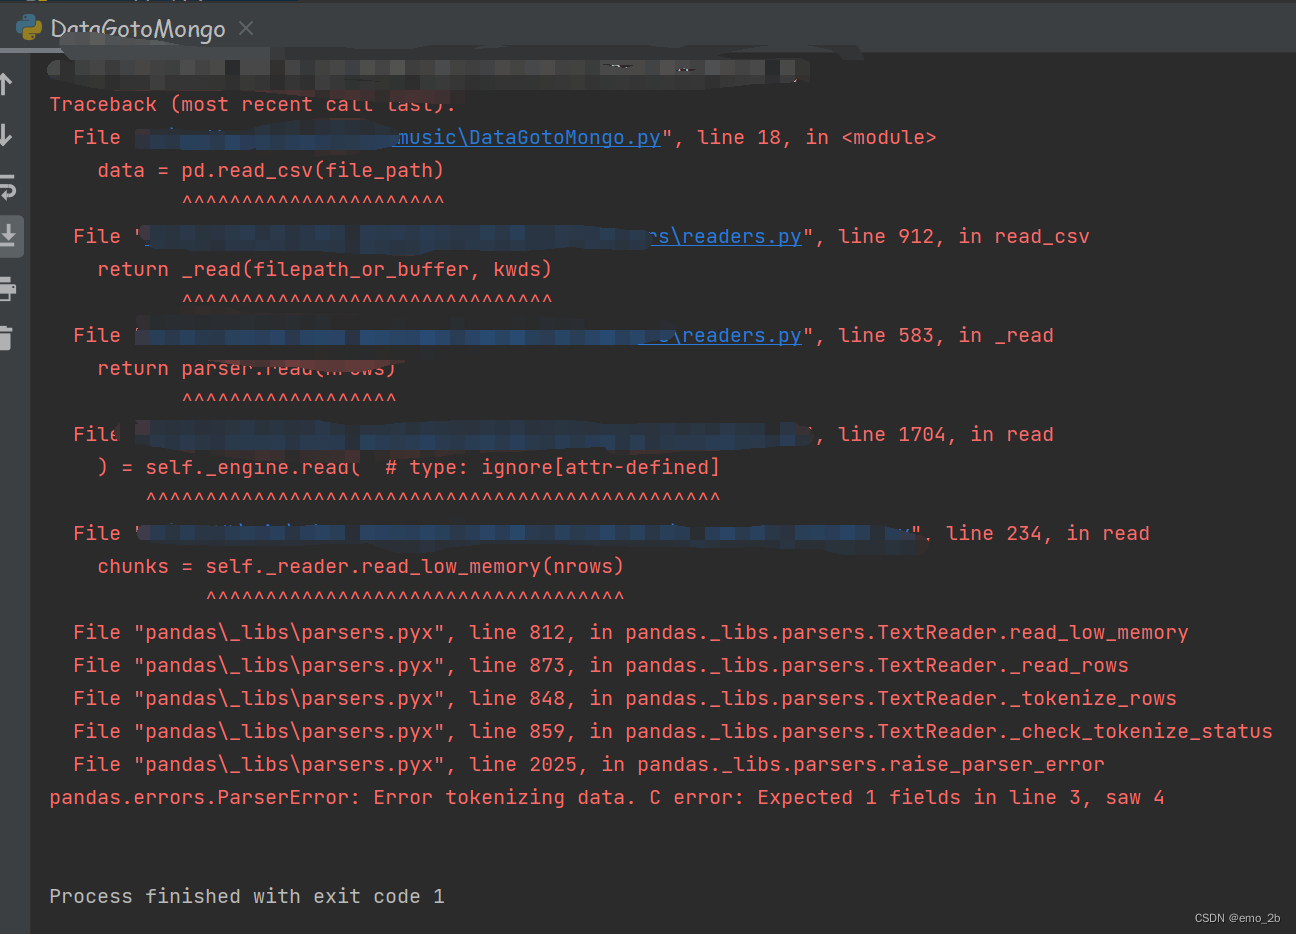
Task: Select the Down the Stack Trace arrow icon
Action: point(11,135)
